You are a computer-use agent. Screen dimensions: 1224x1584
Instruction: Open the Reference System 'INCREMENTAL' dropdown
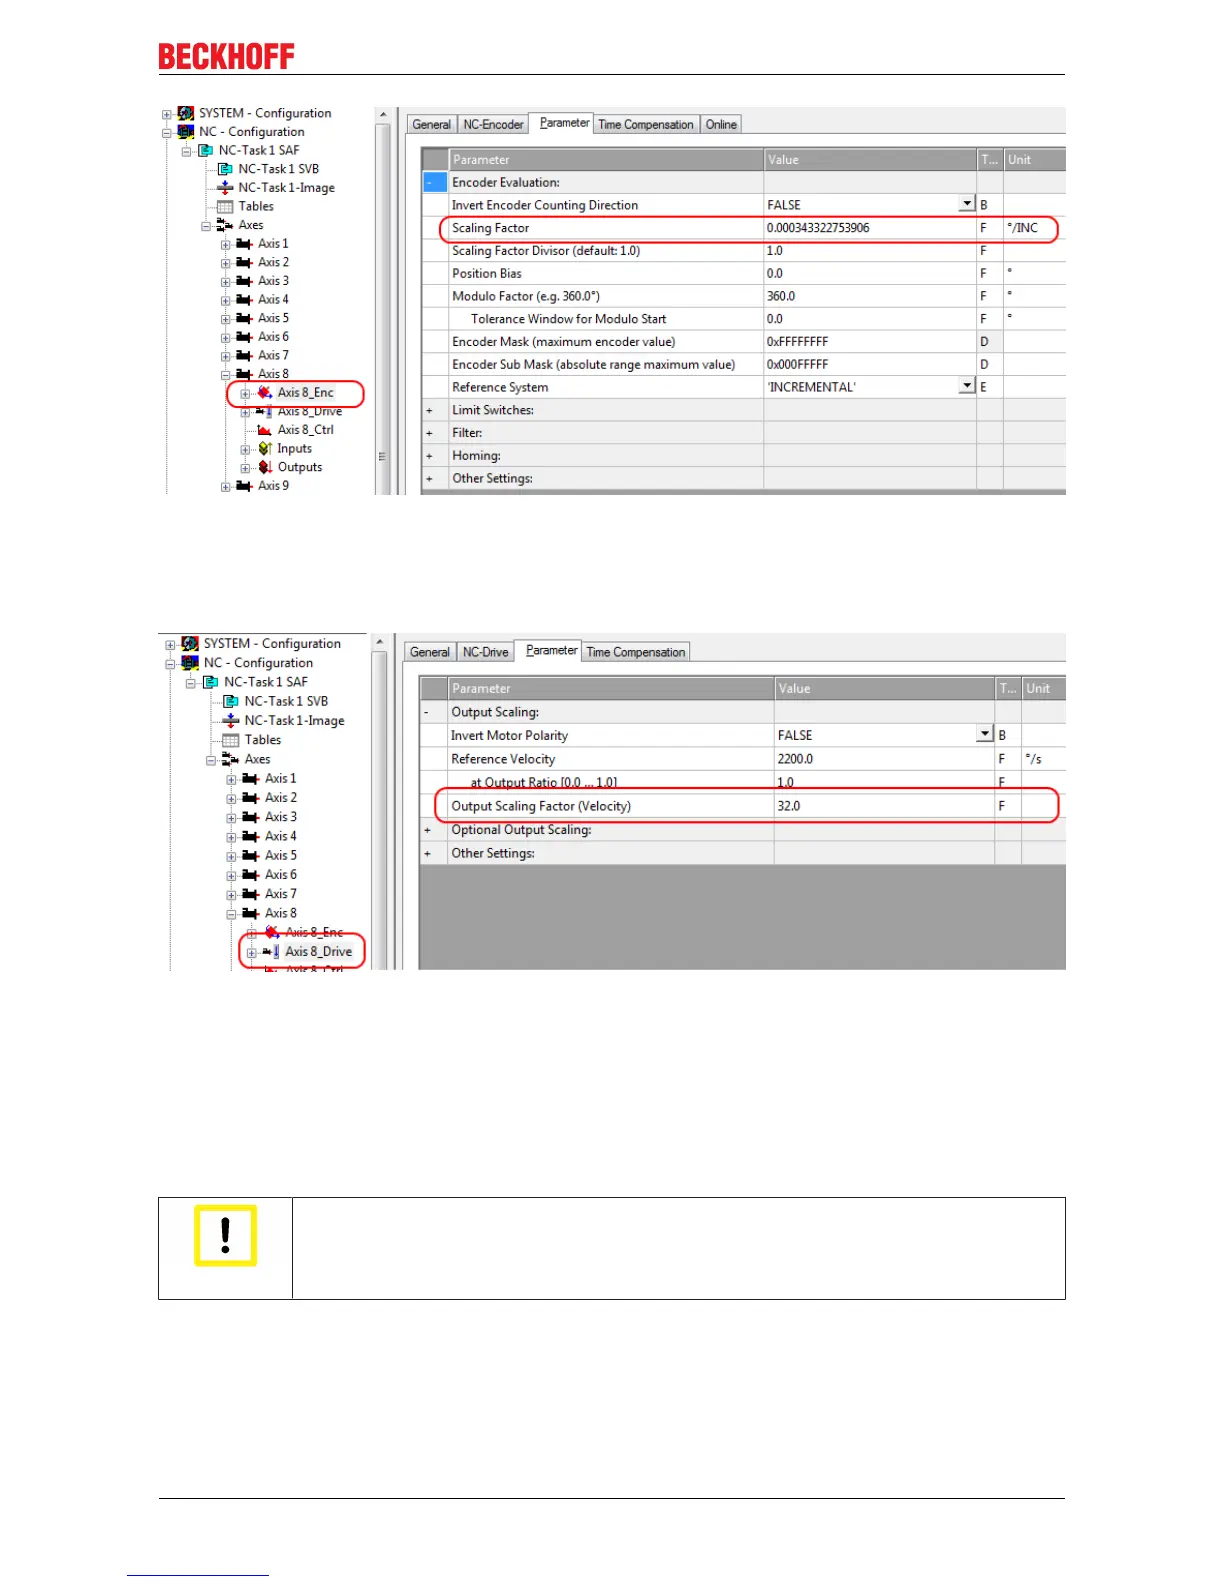967,386
